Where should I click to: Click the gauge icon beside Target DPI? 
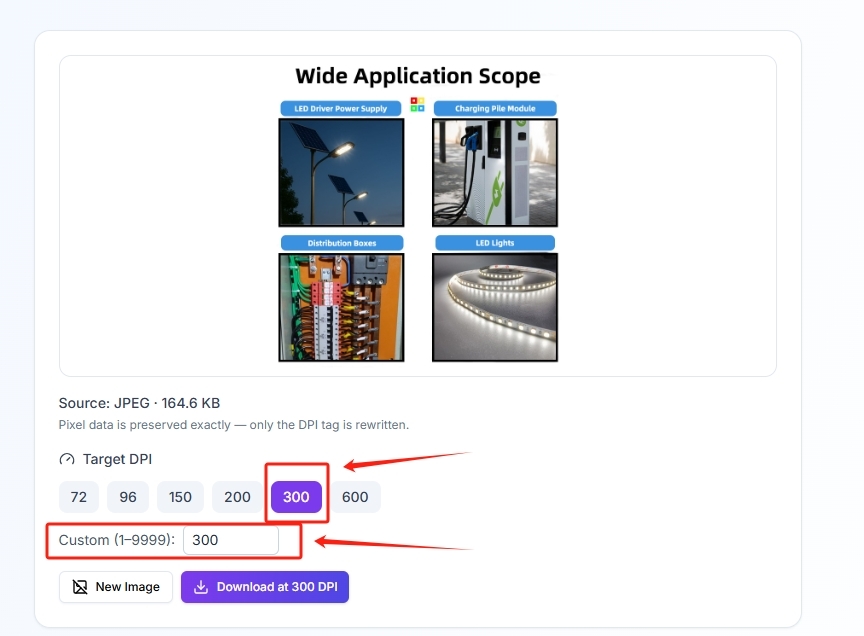click(x=67, y=459)
